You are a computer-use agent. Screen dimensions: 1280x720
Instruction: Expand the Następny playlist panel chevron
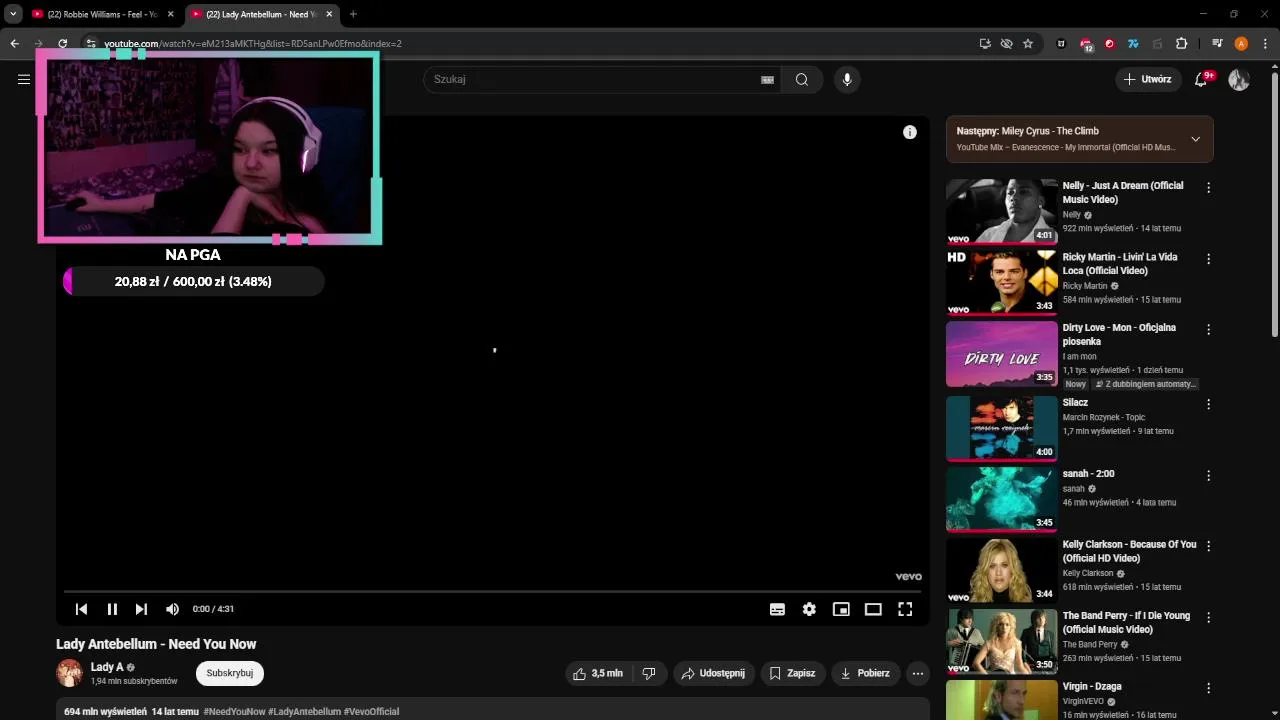[x=1195, y=139]
